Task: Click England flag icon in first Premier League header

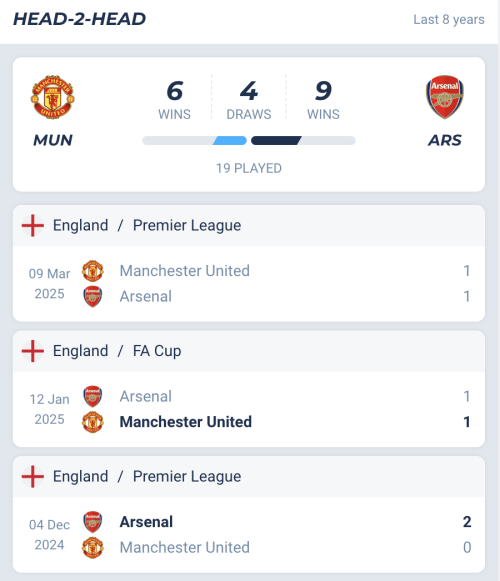Action: click(33, 225)
